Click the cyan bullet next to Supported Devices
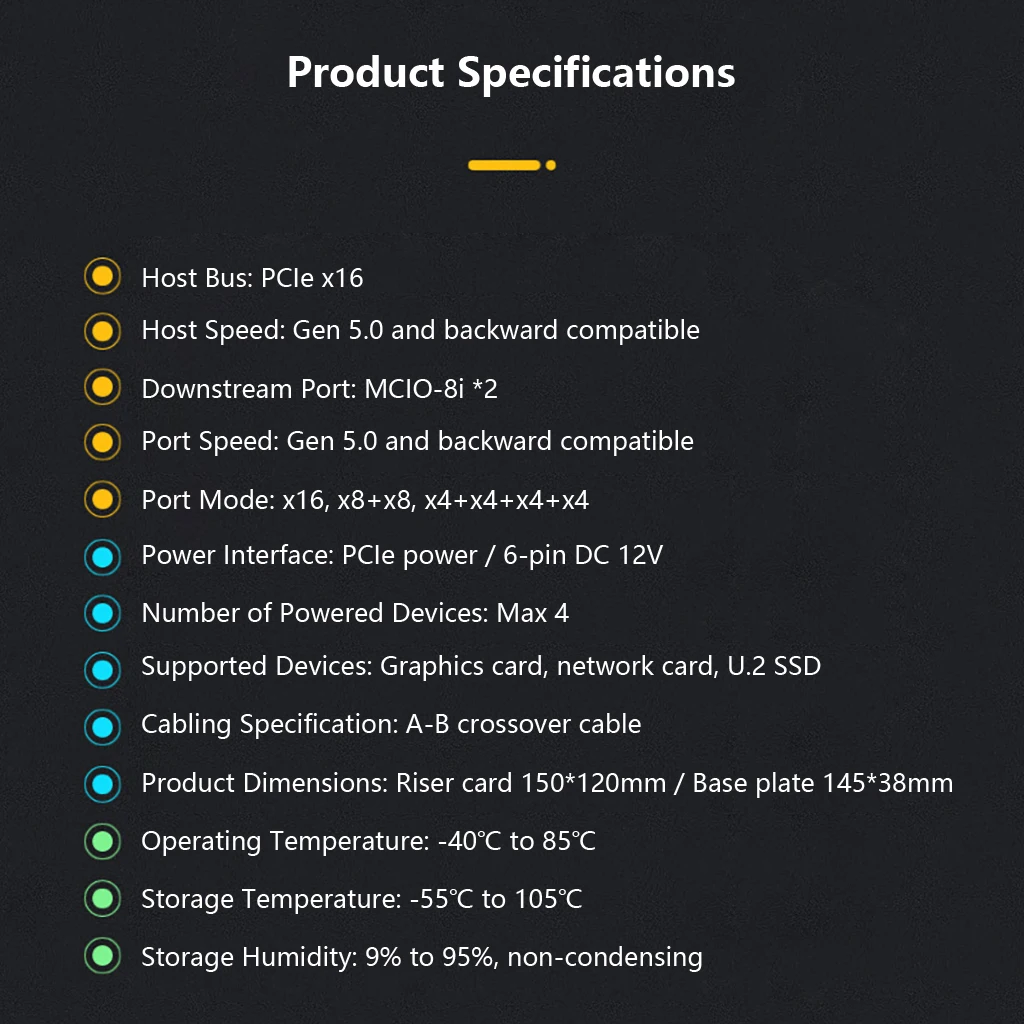 point(103,670)
